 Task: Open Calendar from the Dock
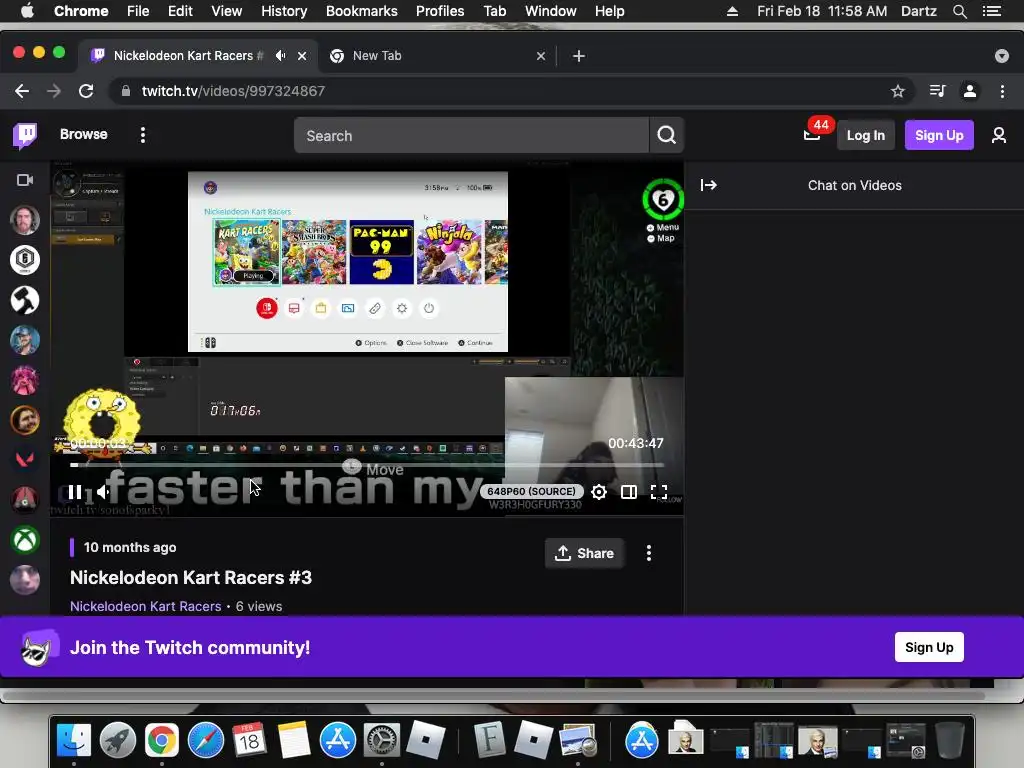(249, 740)
